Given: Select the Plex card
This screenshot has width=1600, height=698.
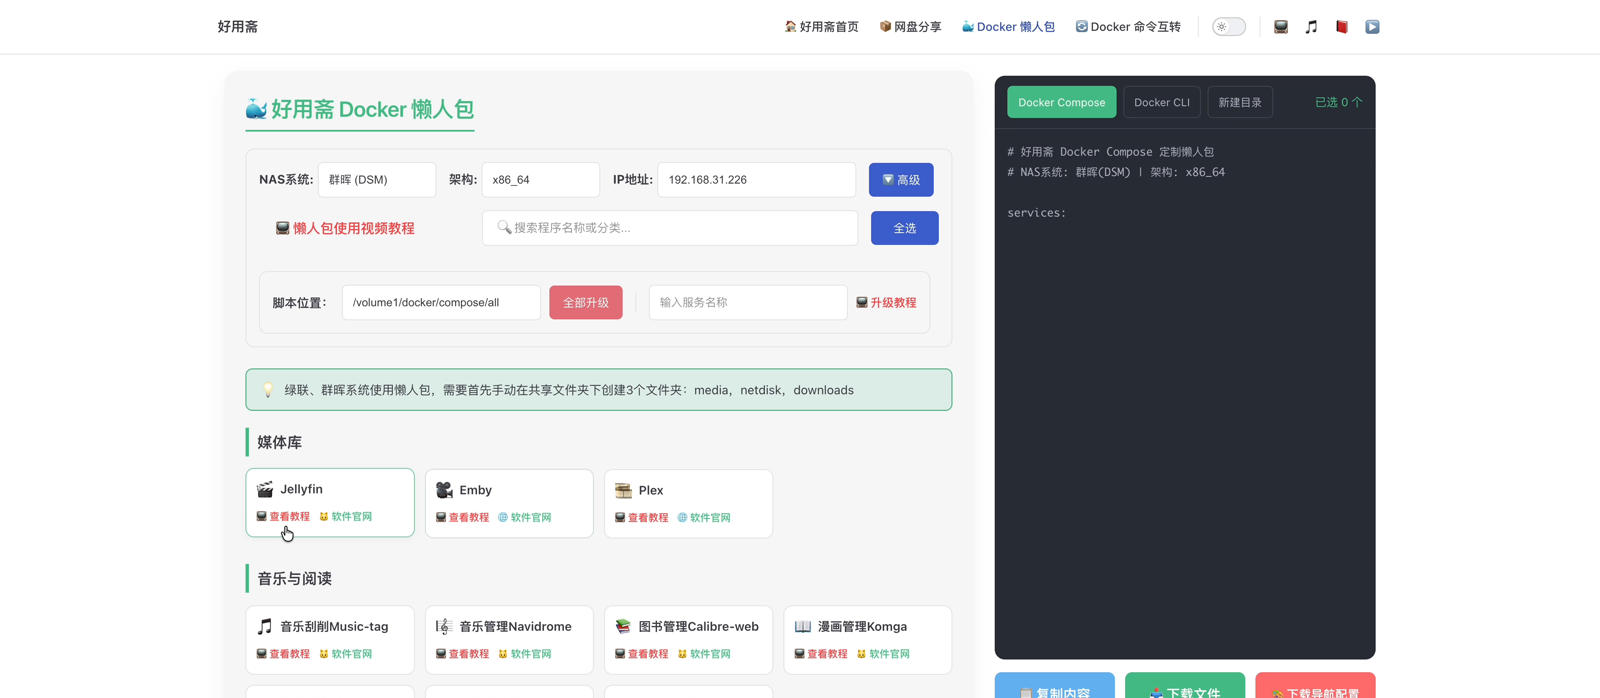Looking at the screenshot, I should tap(688, 504).
